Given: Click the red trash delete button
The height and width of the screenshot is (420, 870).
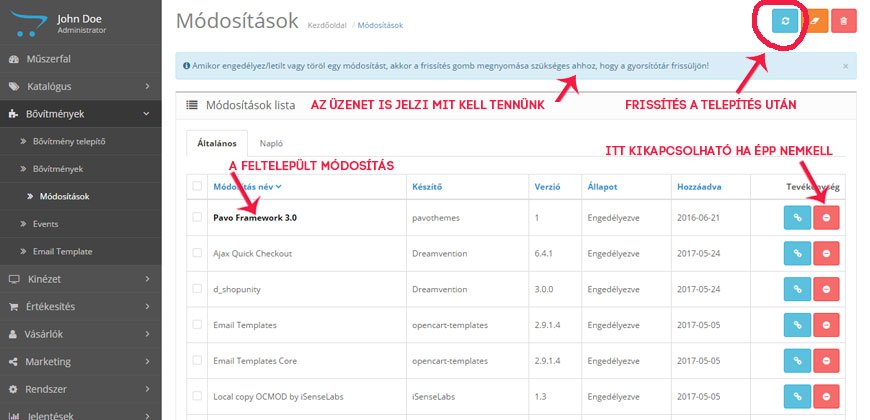Looking at the screenshot, I should [844, 22].
